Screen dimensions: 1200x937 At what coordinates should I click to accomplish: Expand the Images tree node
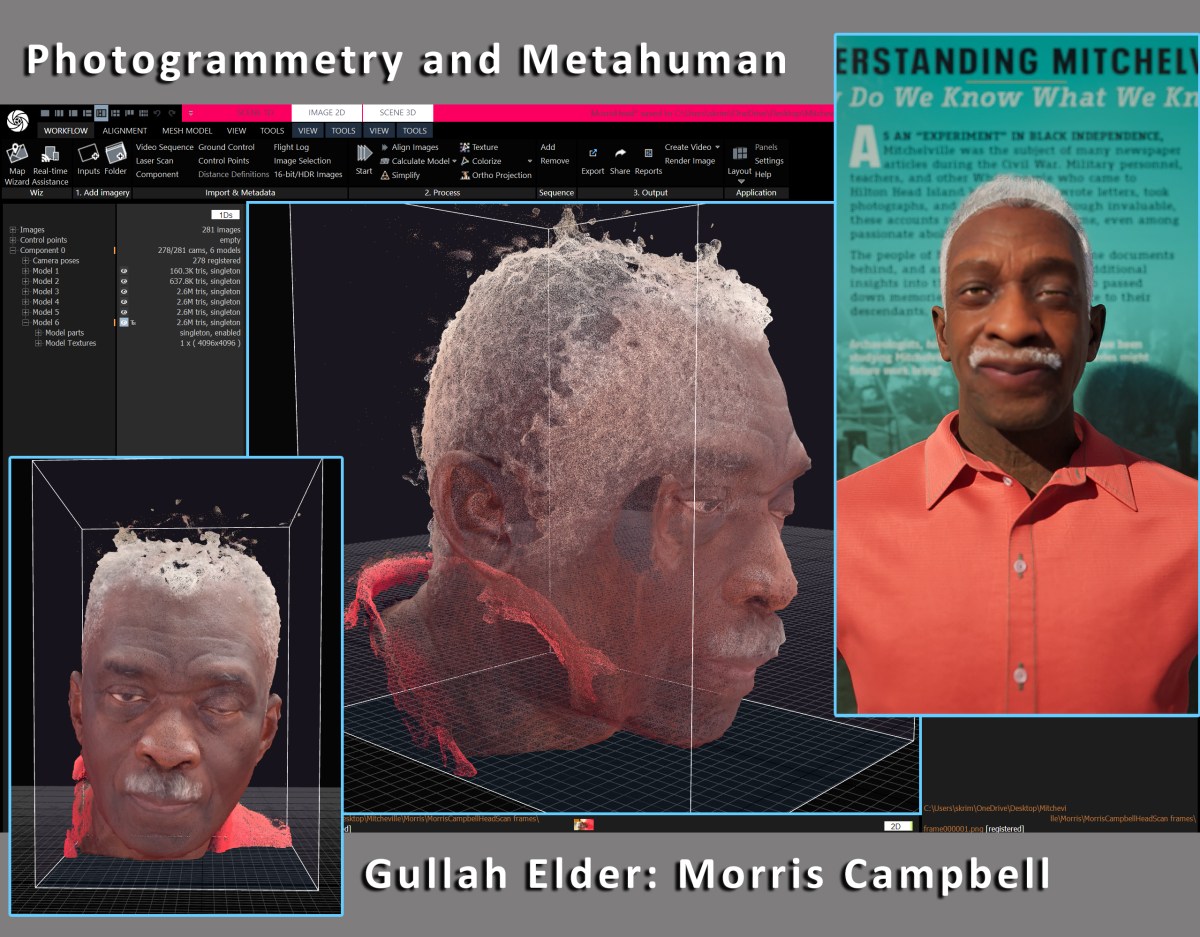pos(13,230)
